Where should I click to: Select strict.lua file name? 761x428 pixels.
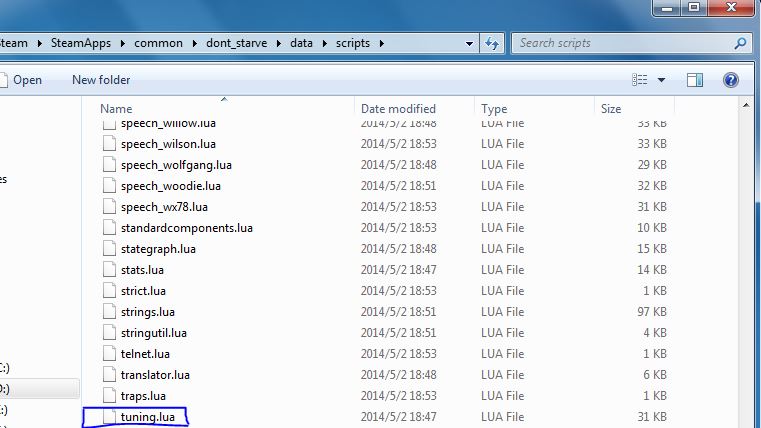(x=143, y=291)
